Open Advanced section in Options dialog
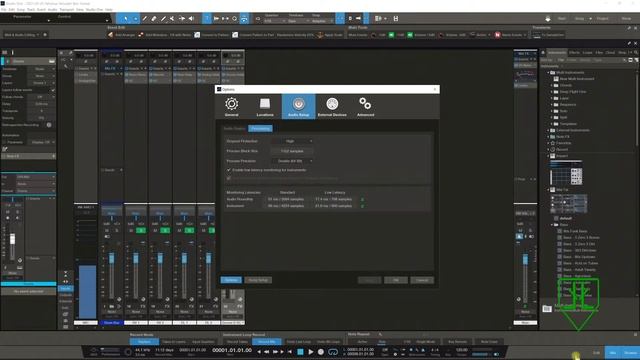Image resolution: width=640 pixels, height=360 pixels. pyautogui.click(x=365, y=107)
